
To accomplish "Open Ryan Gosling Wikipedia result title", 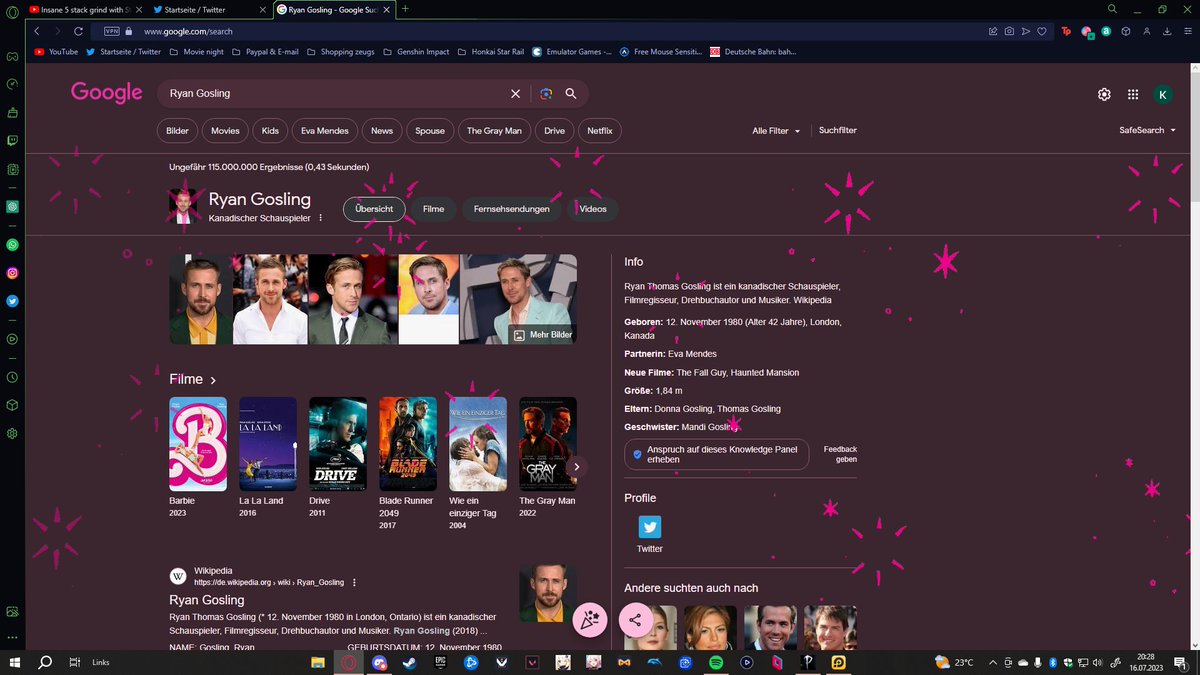I will pyautogui.click(x=207, y=600).
